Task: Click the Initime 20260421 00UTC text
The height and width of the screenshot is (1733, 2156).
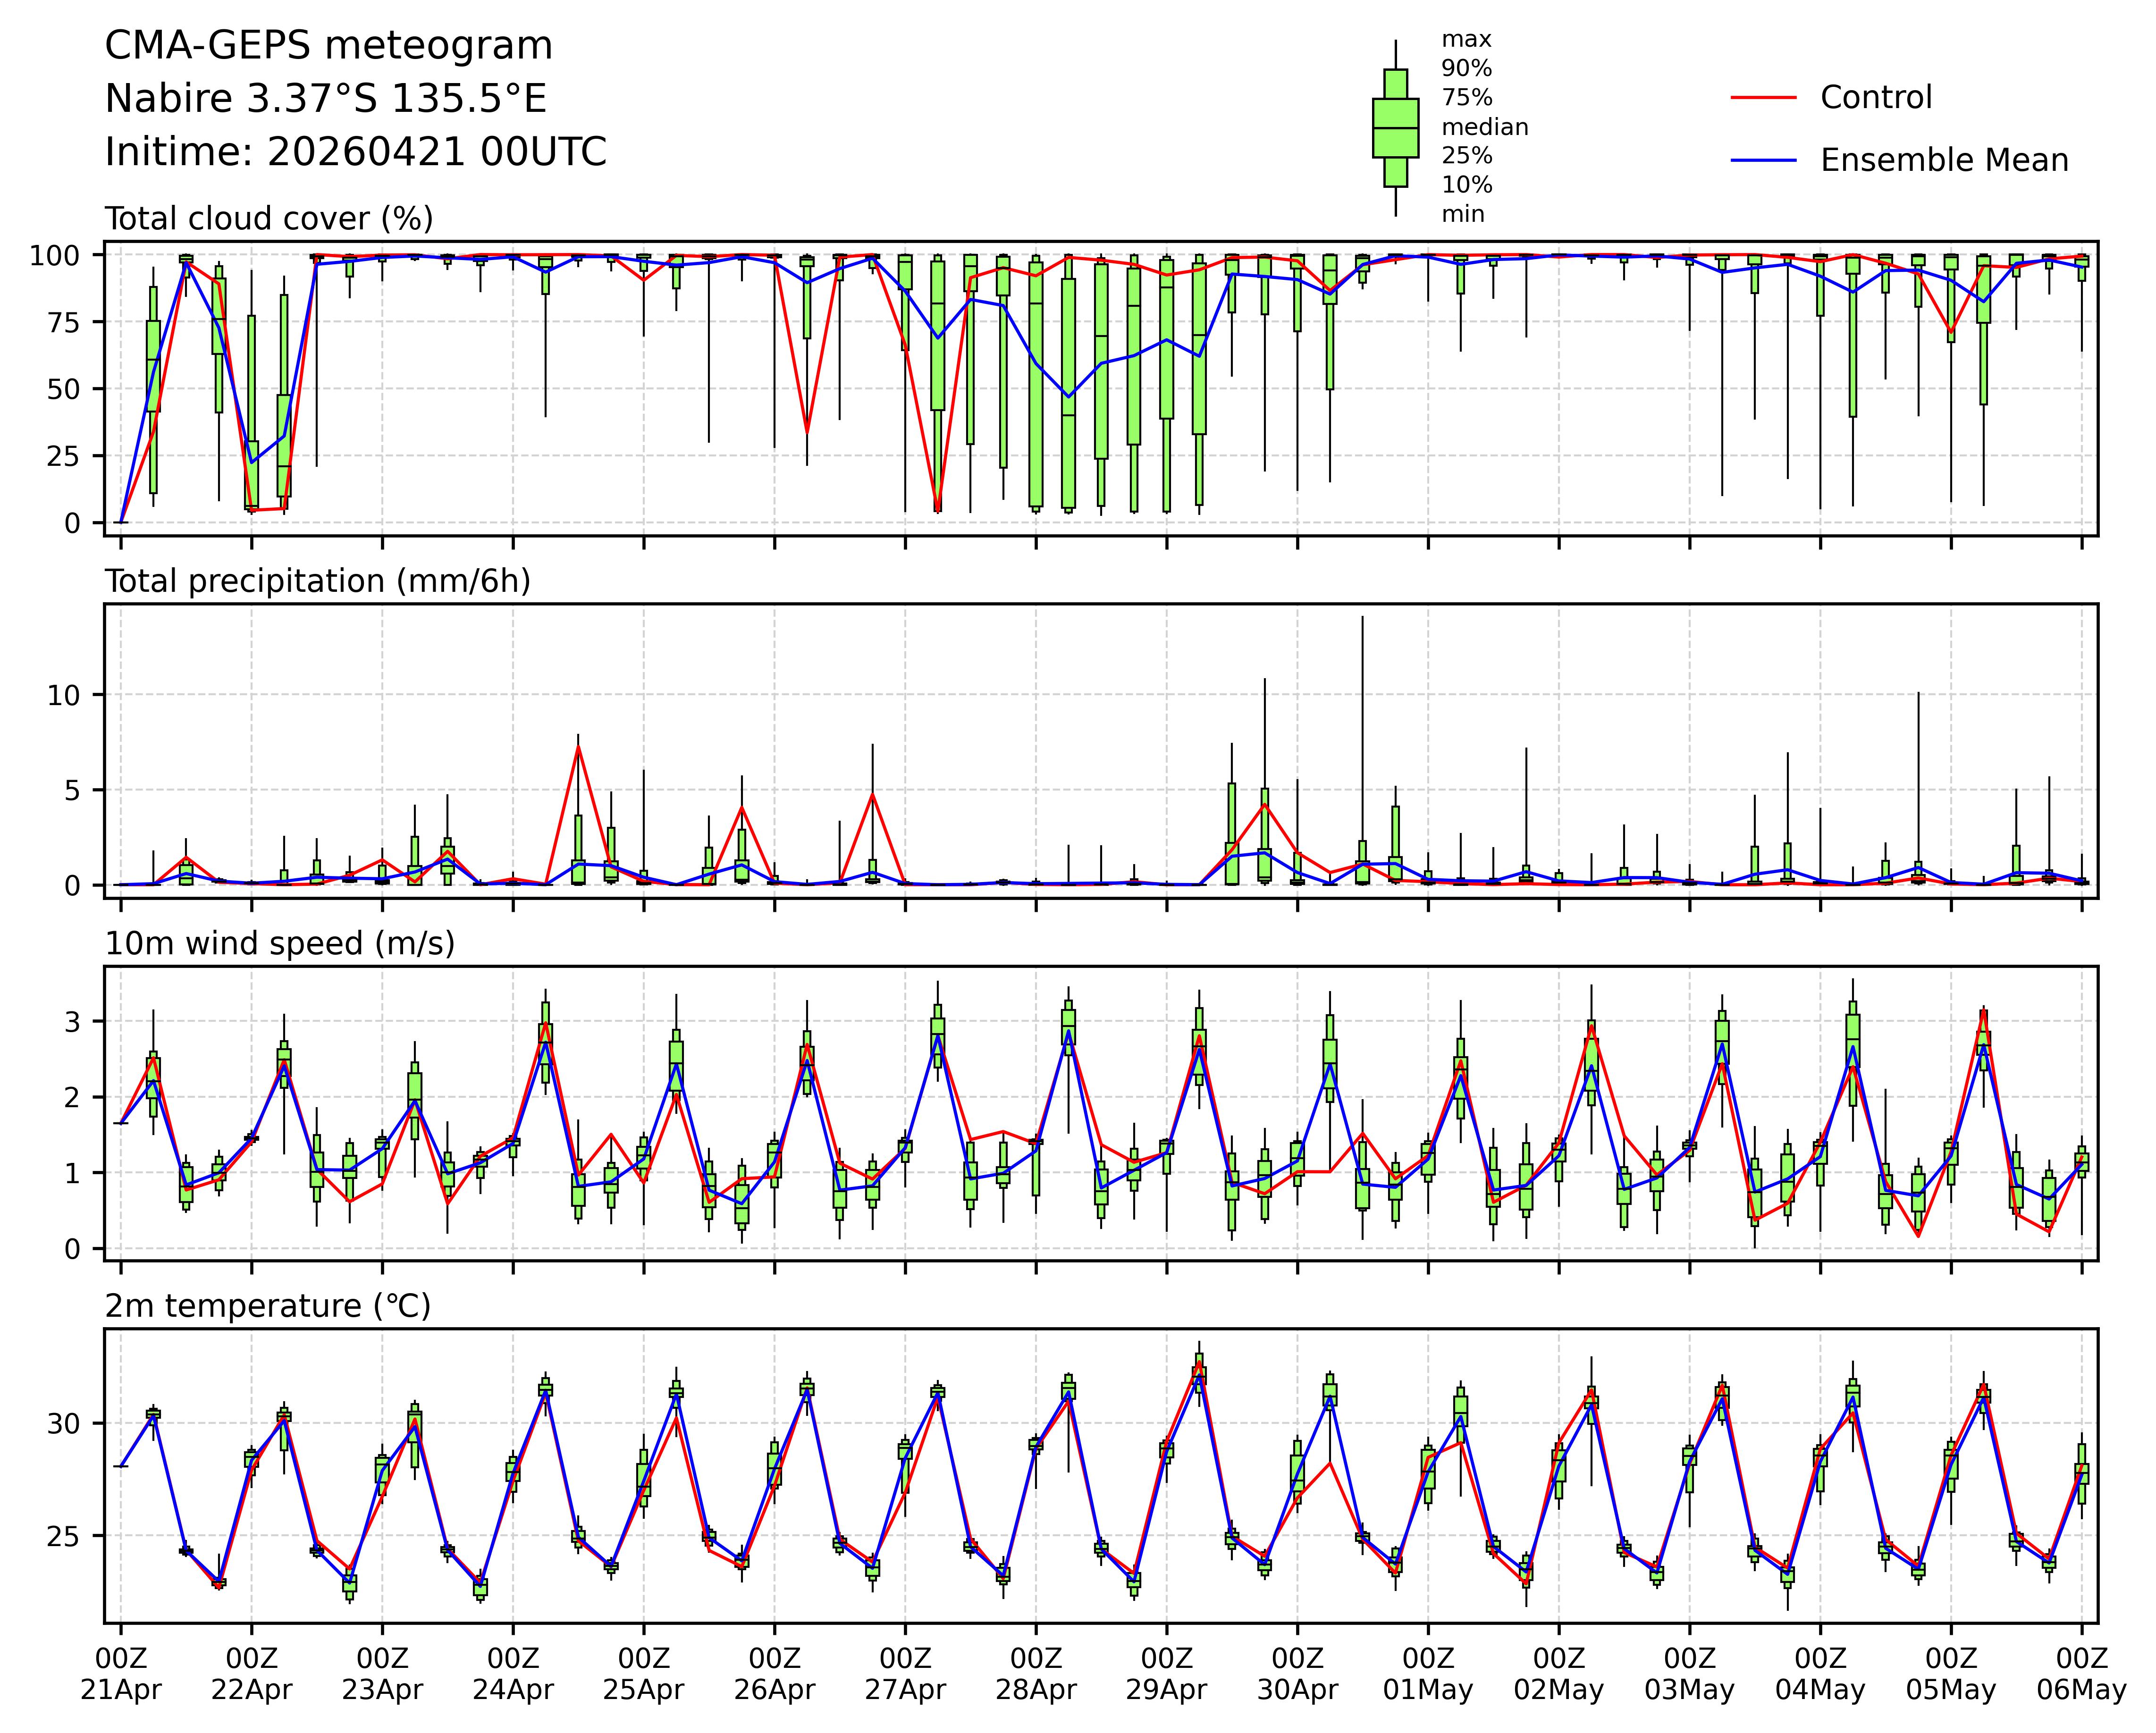Action: tap(356, 152)
